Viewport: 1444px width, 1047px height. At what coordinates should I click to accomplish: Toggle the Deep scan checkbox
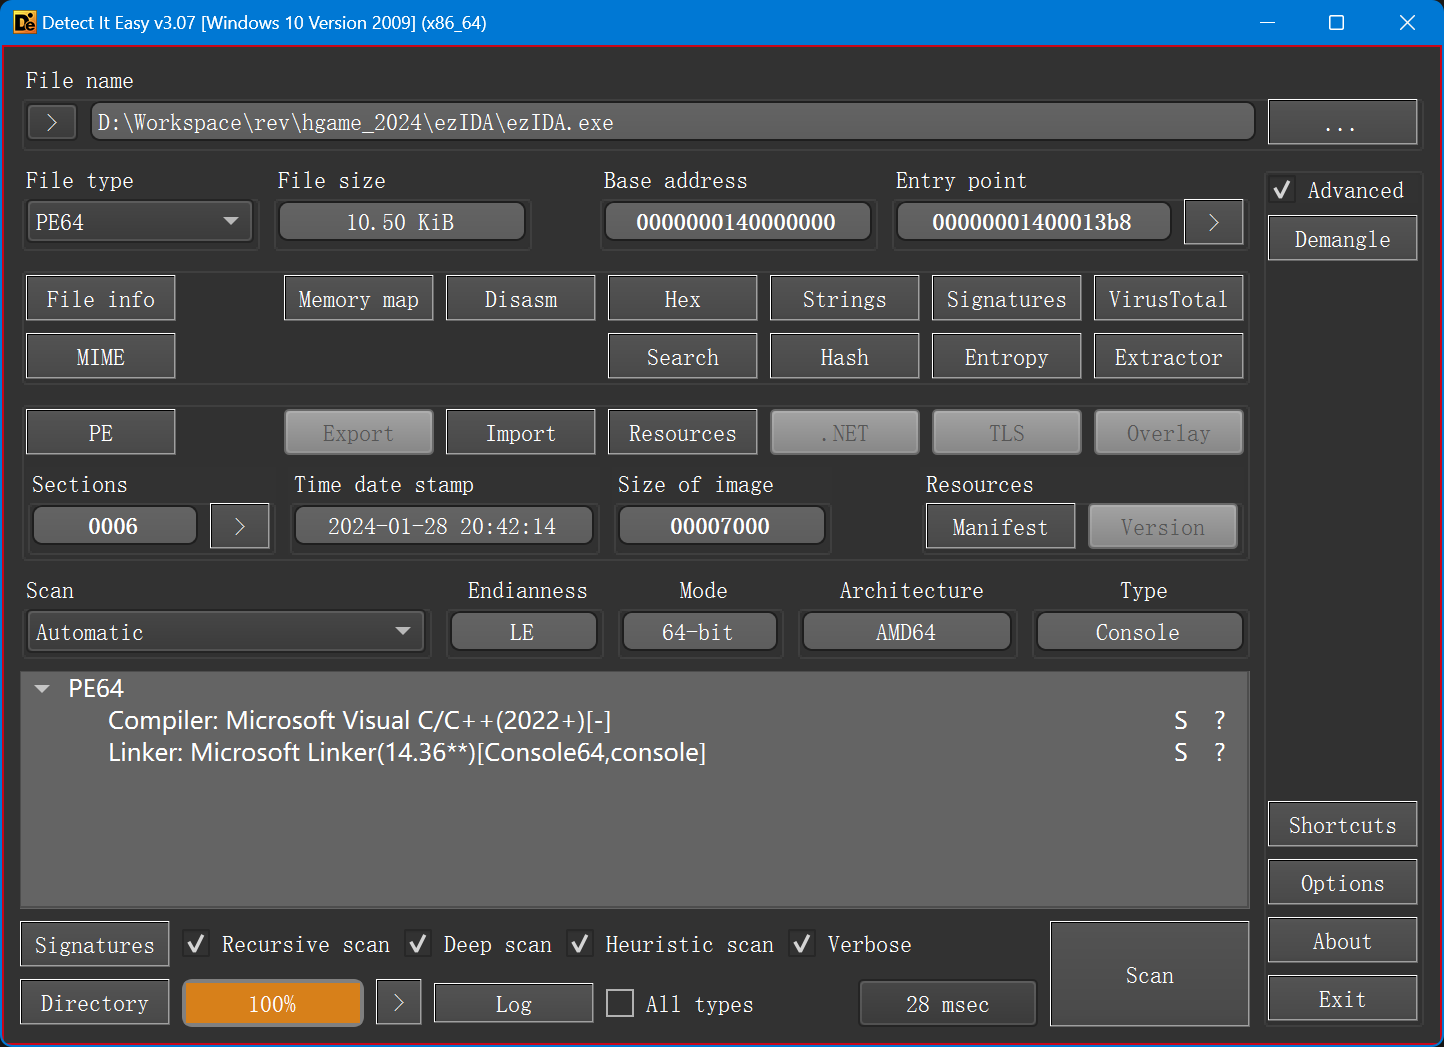click(418, 944)
